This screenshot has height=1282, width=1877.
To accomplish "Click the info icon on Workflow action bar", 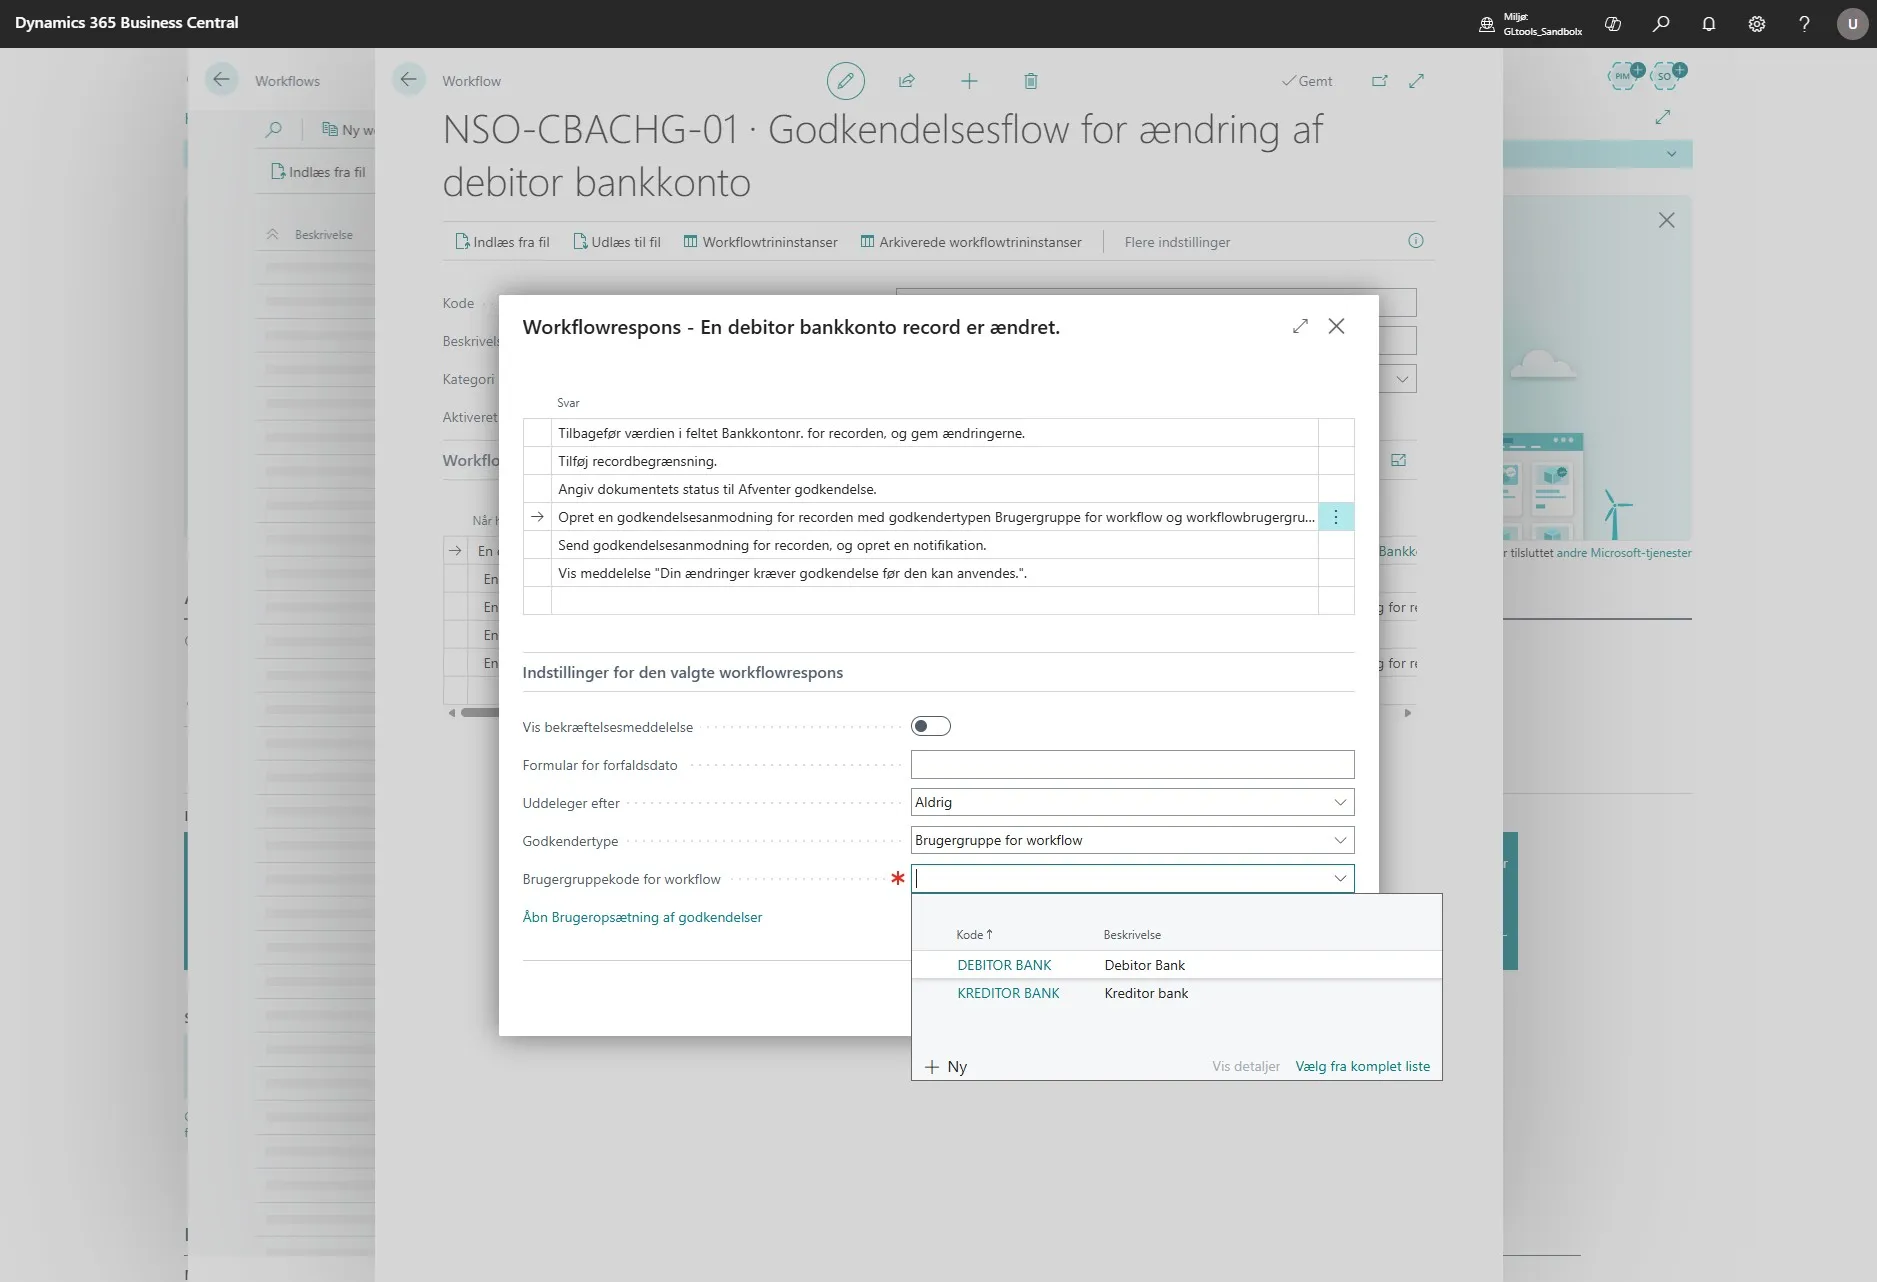I will point(1416,241).
